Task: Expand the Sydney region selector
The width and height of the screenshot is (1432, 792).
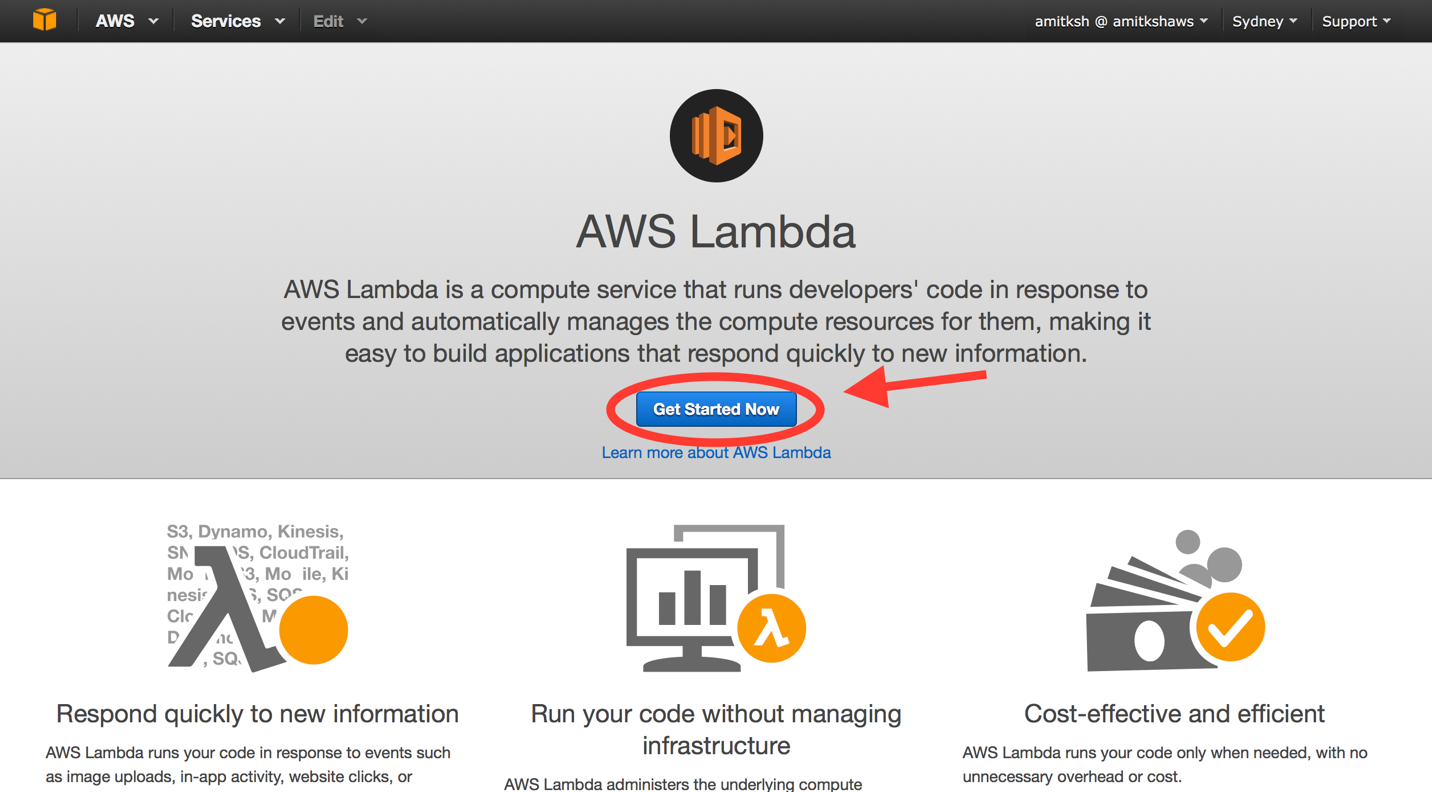Action: (1264, 20)
